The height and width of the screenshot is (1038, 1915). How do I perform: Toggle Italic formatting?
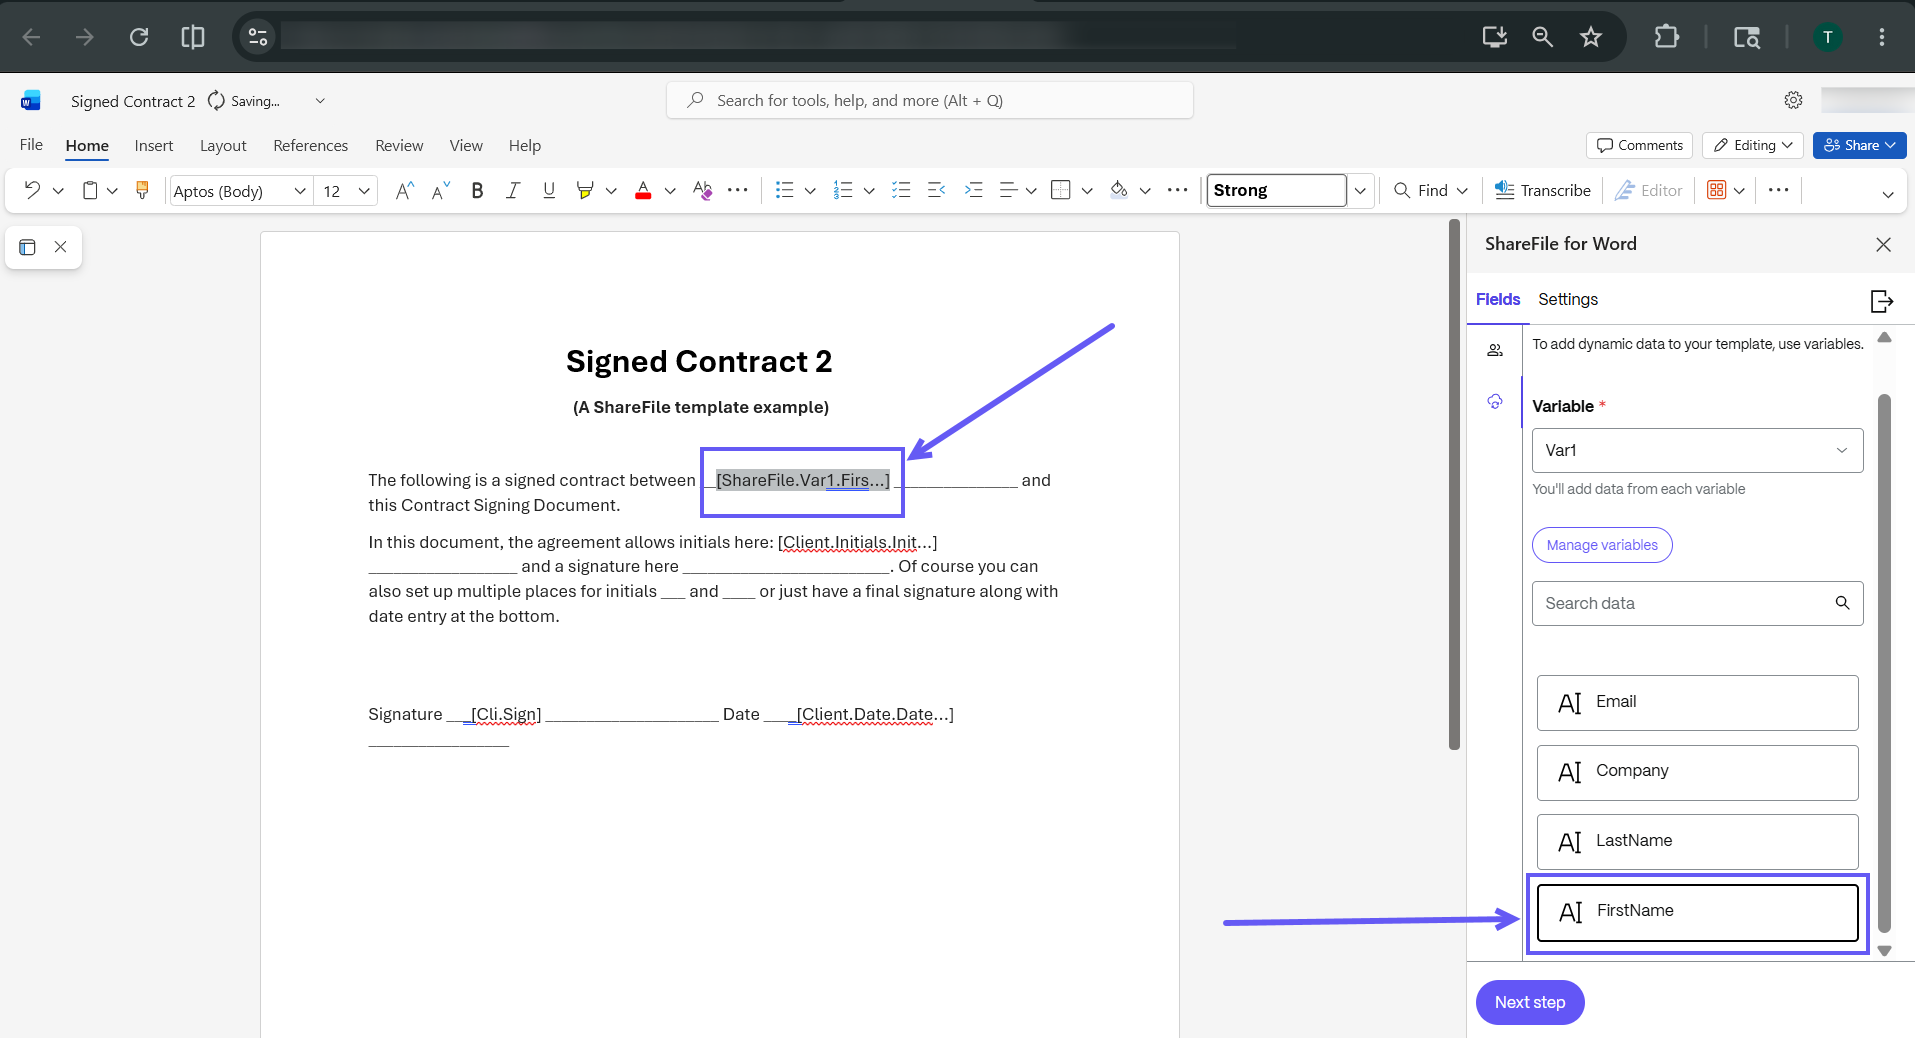(513, 190)
